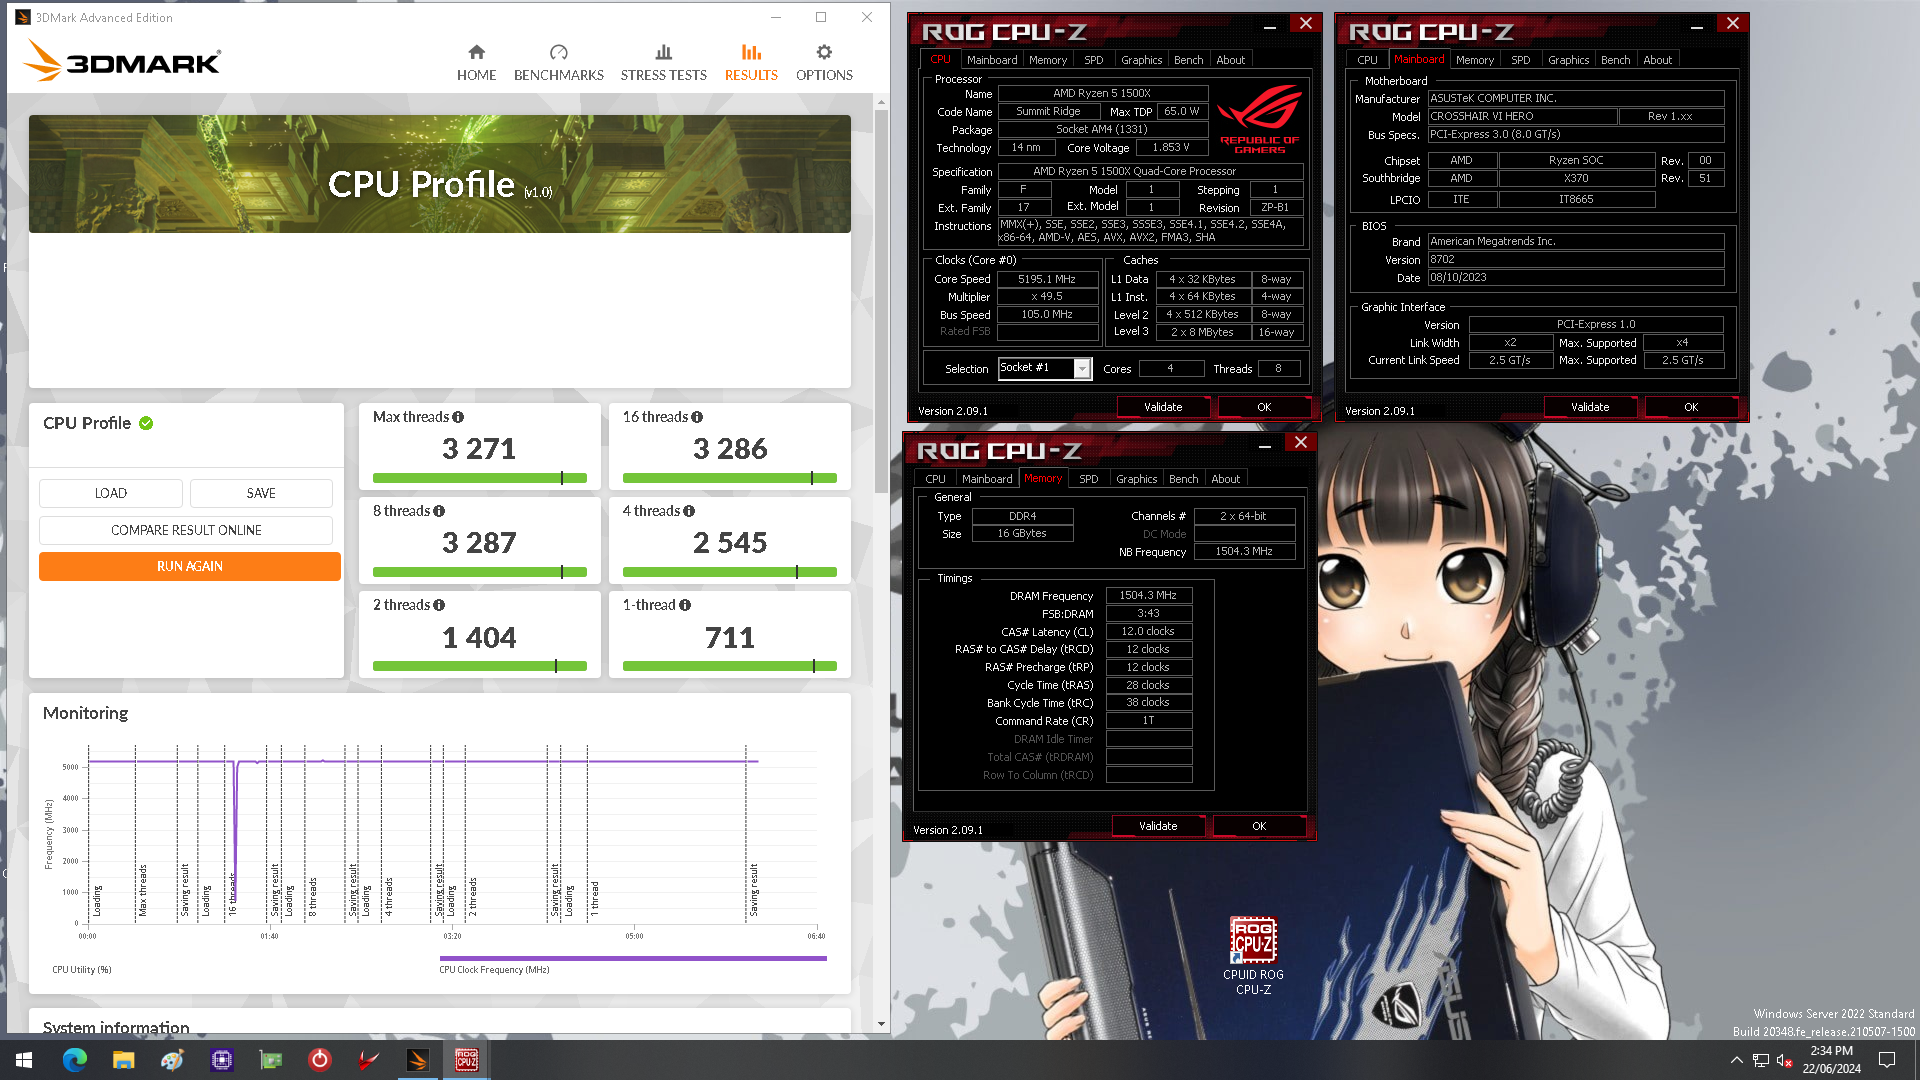The height and width of the screenshot is (1080, 1920).
Task: Click 3DMark vertical scrollbar
Action: 881,300
